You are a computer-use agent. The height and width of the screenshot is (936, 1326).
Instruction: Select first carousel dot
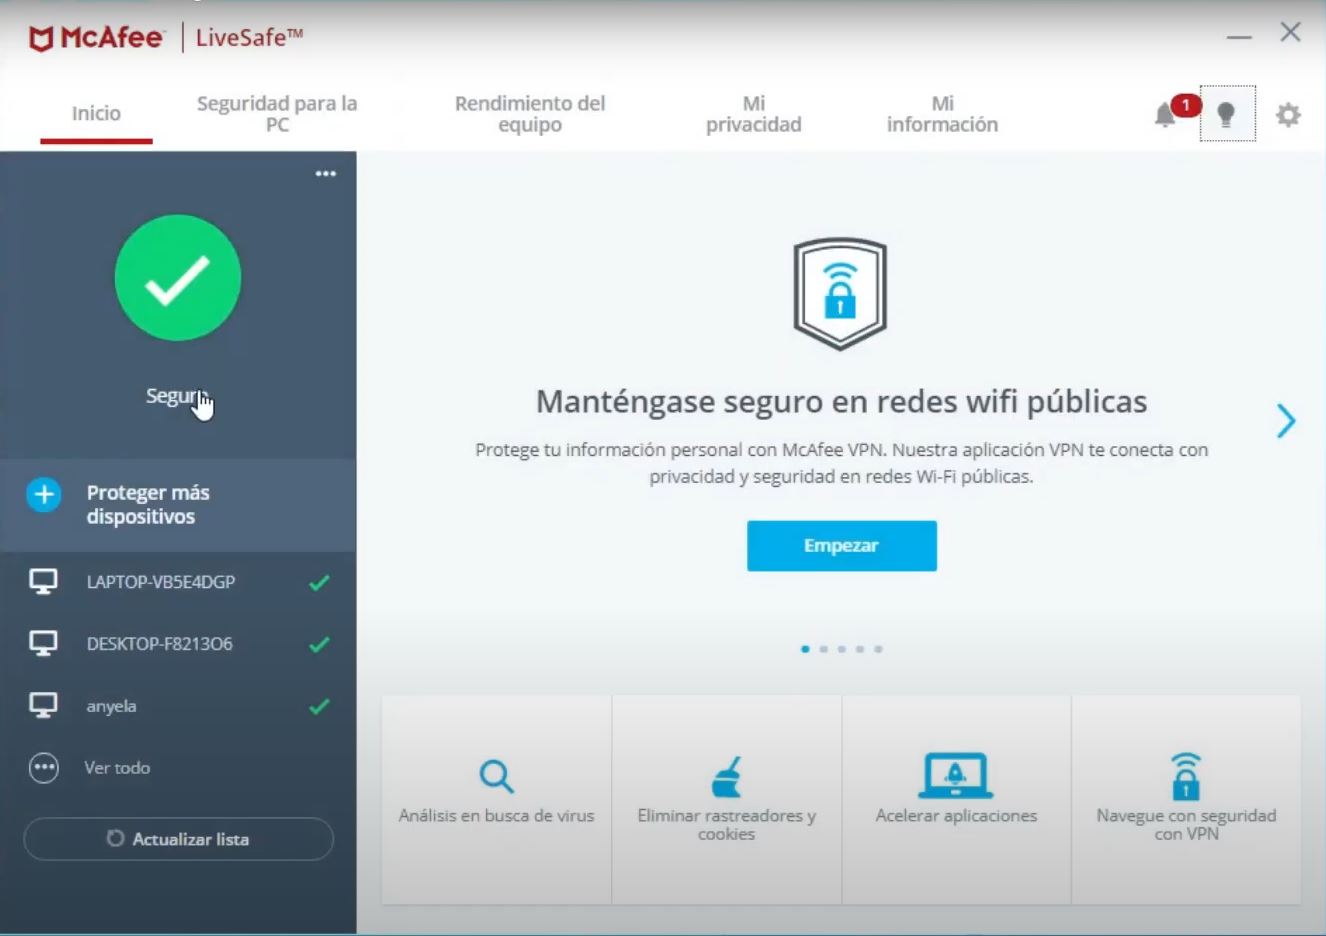(x=805, y=649)
